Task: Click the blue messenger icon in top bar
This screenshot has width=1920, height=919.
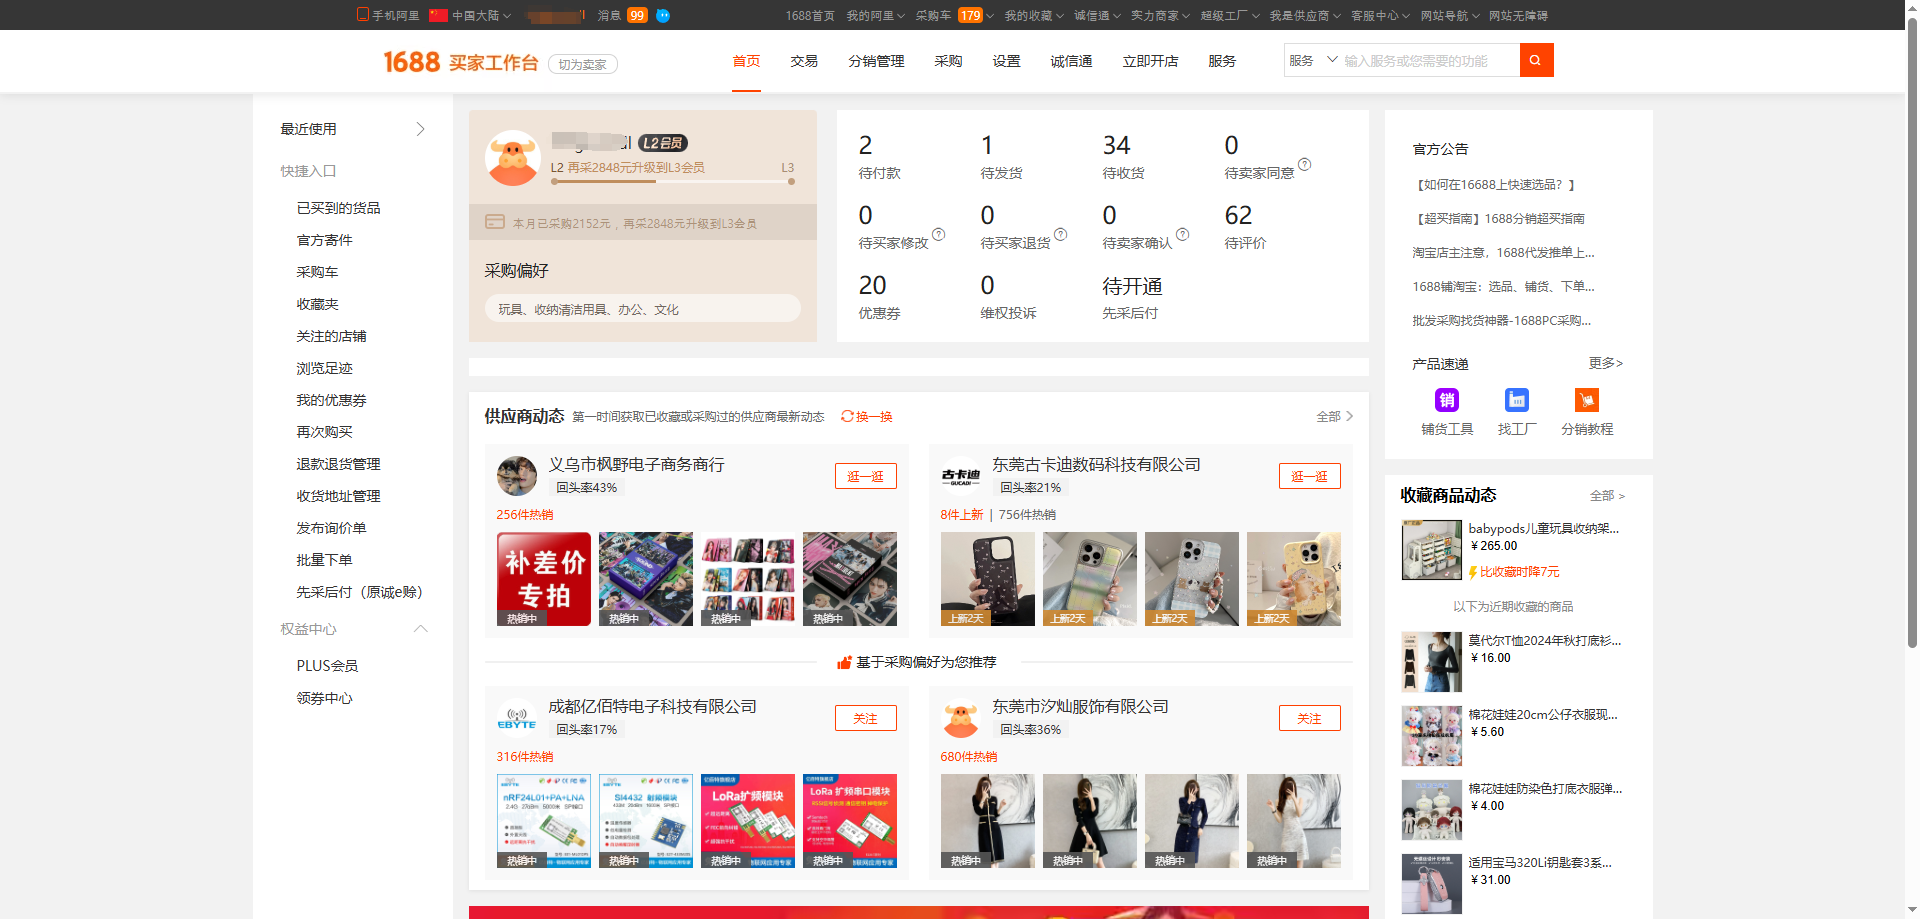Action: (663, 15)
